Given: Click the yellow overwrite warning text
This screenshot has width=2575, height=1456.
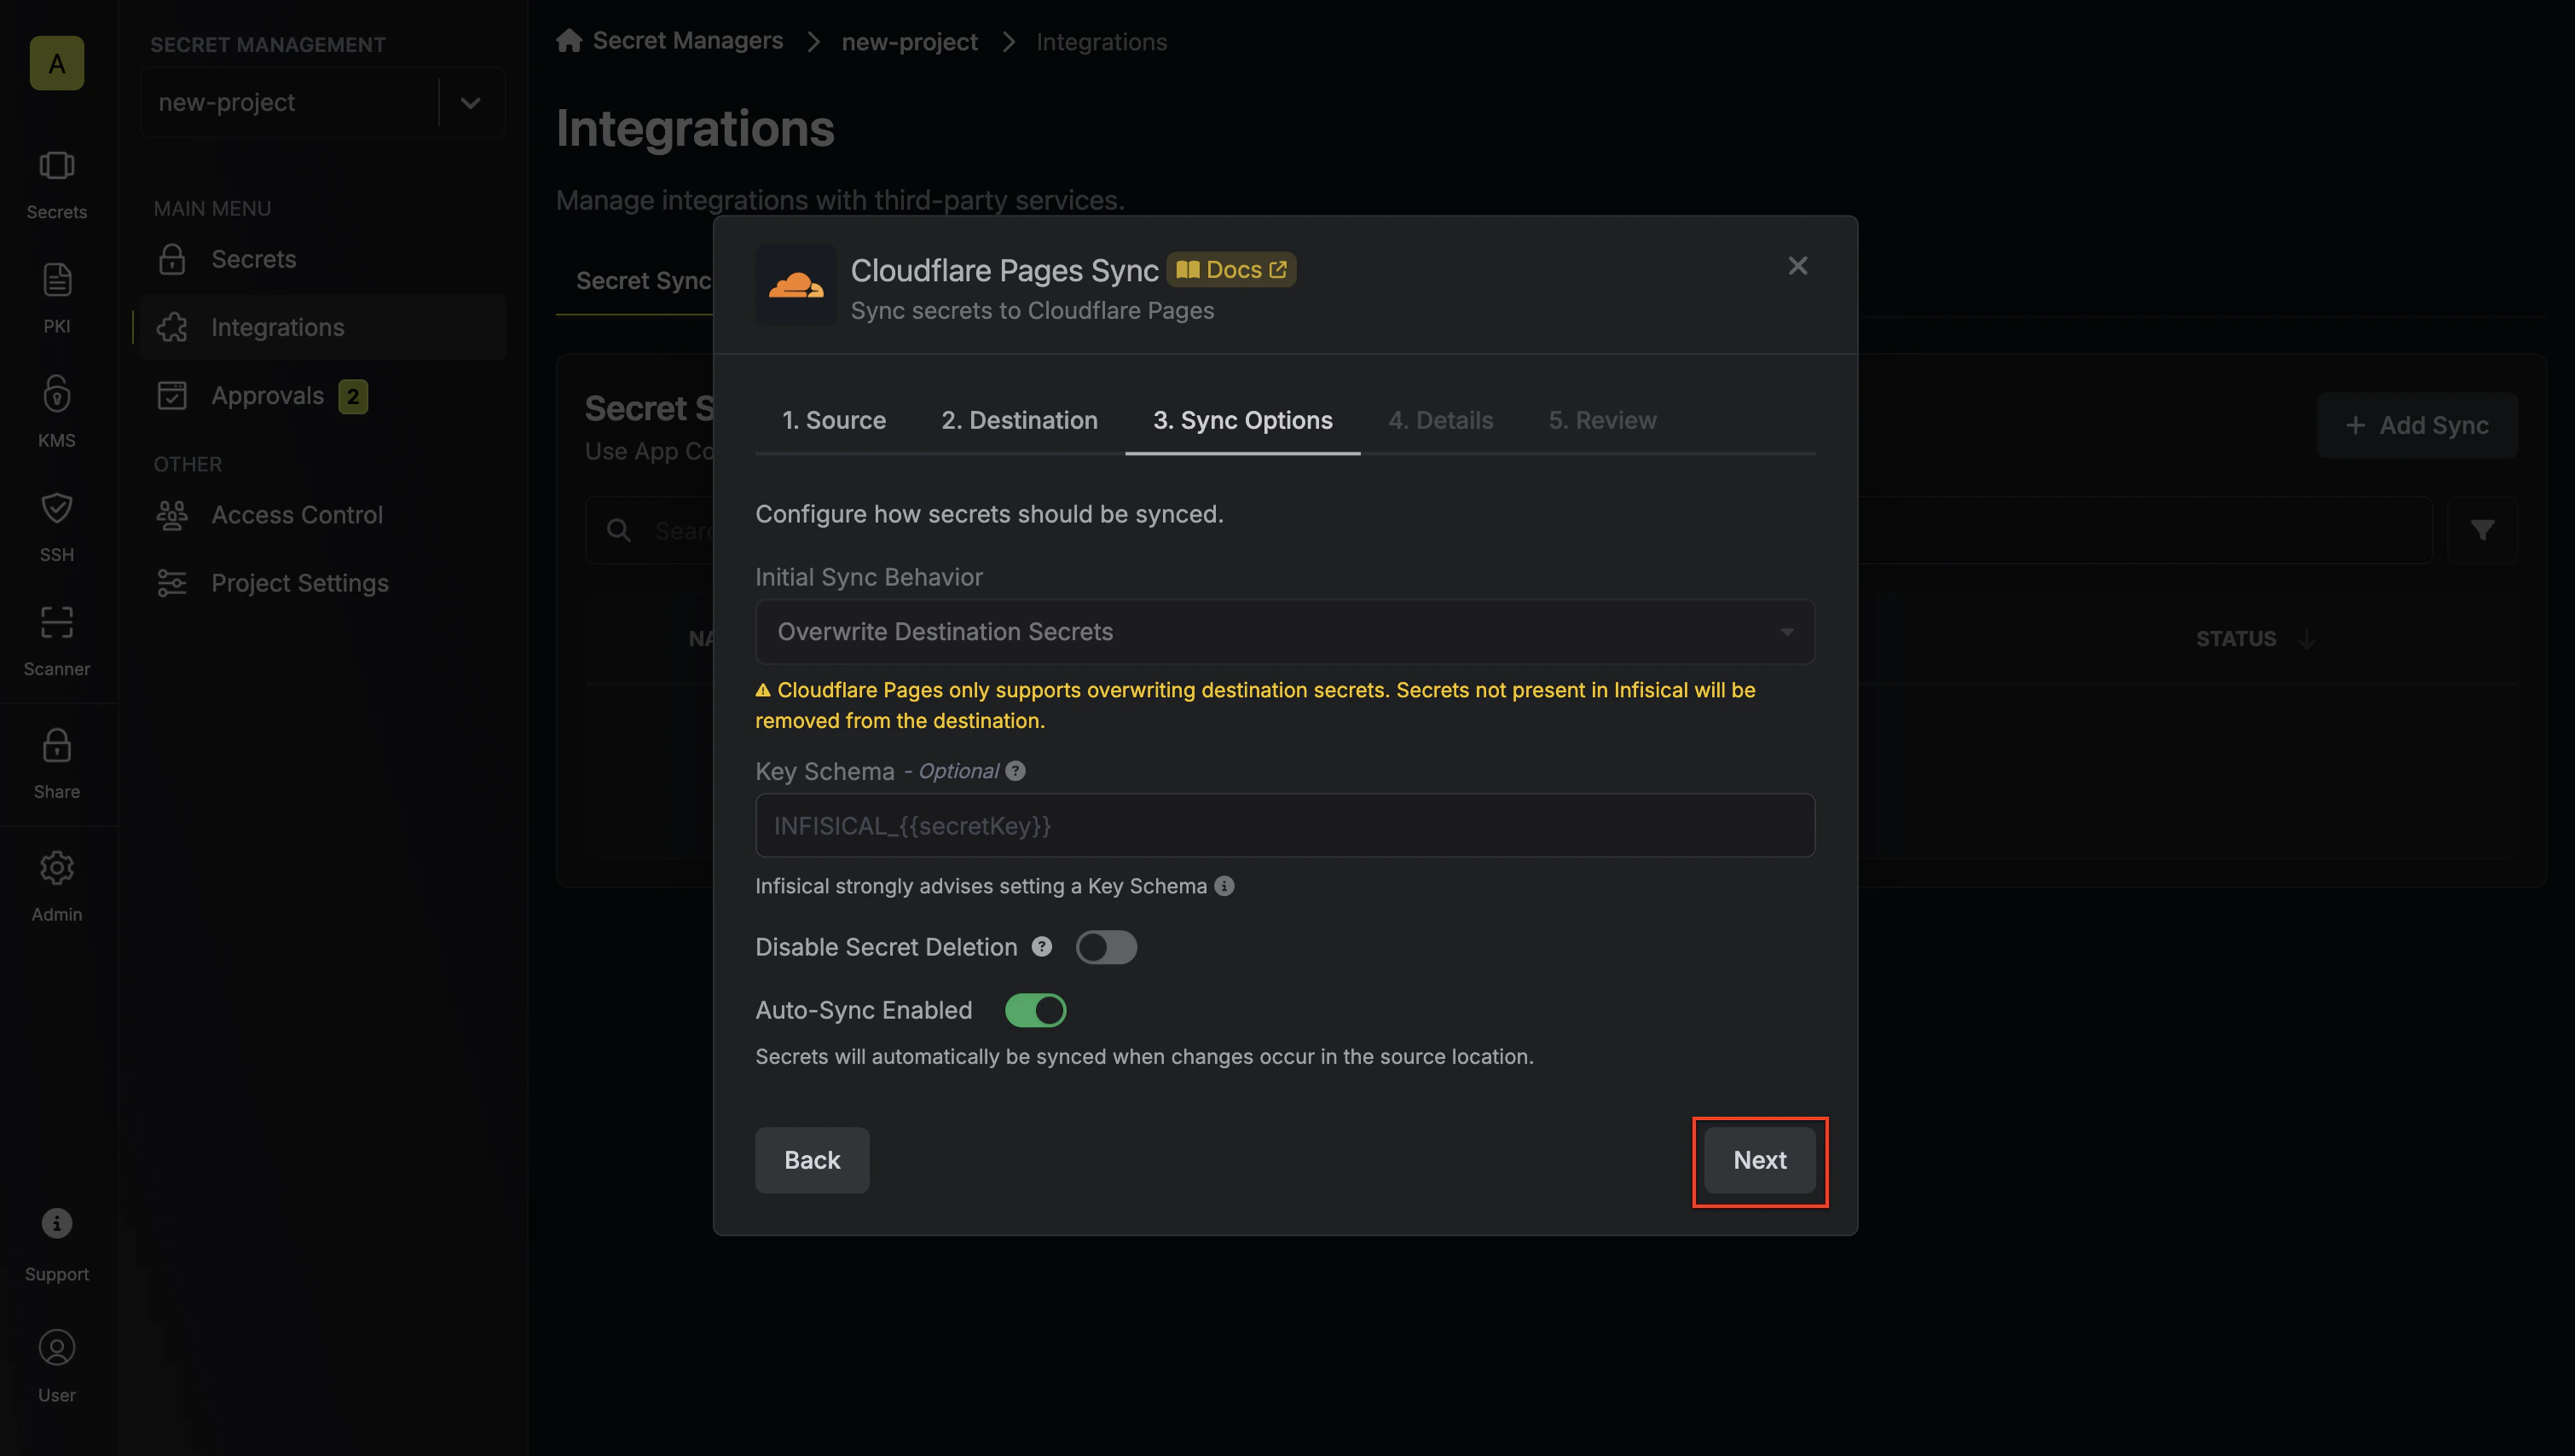Looking at the screenshot, I should (x=1255, y=705).
